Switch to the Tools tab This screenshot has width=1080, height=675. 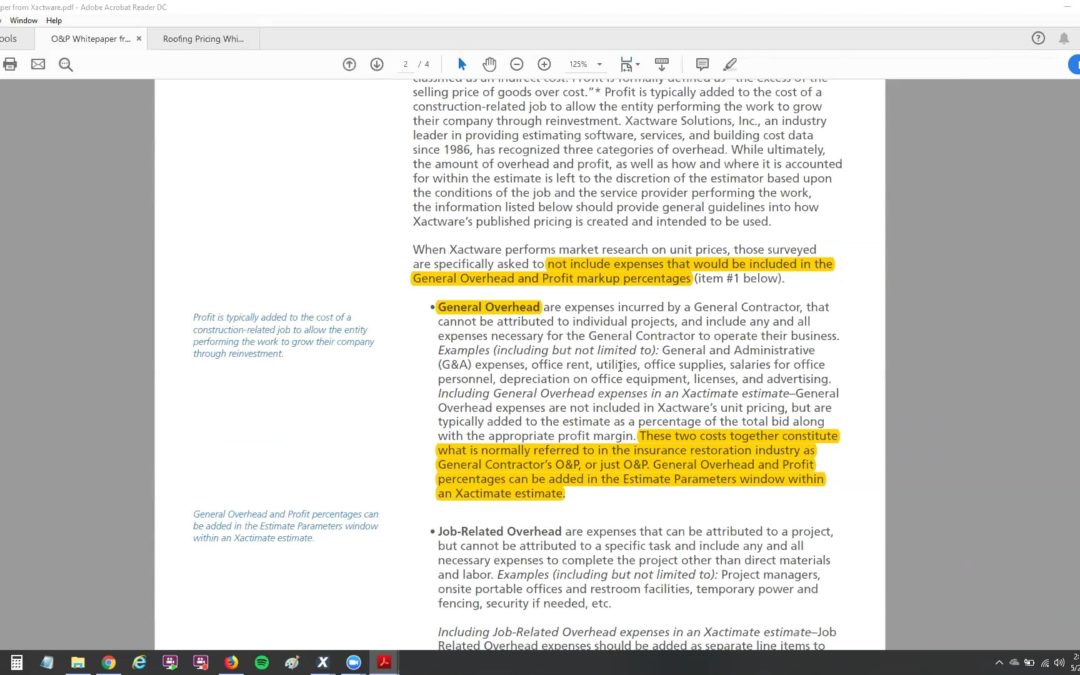[8, 39]
